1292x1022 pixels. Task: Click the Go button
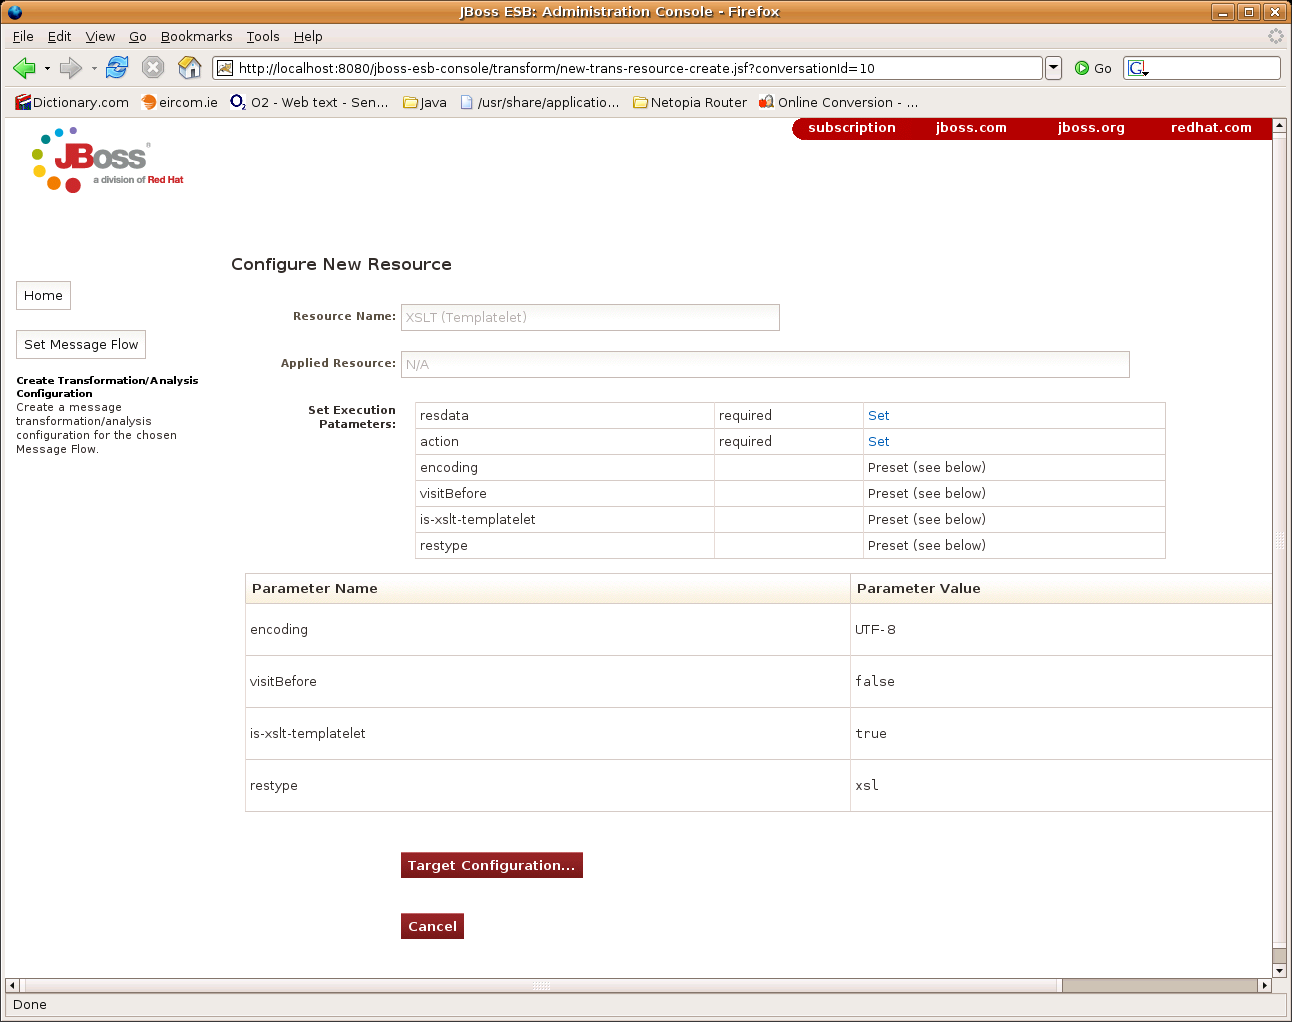coord(1093,68)
